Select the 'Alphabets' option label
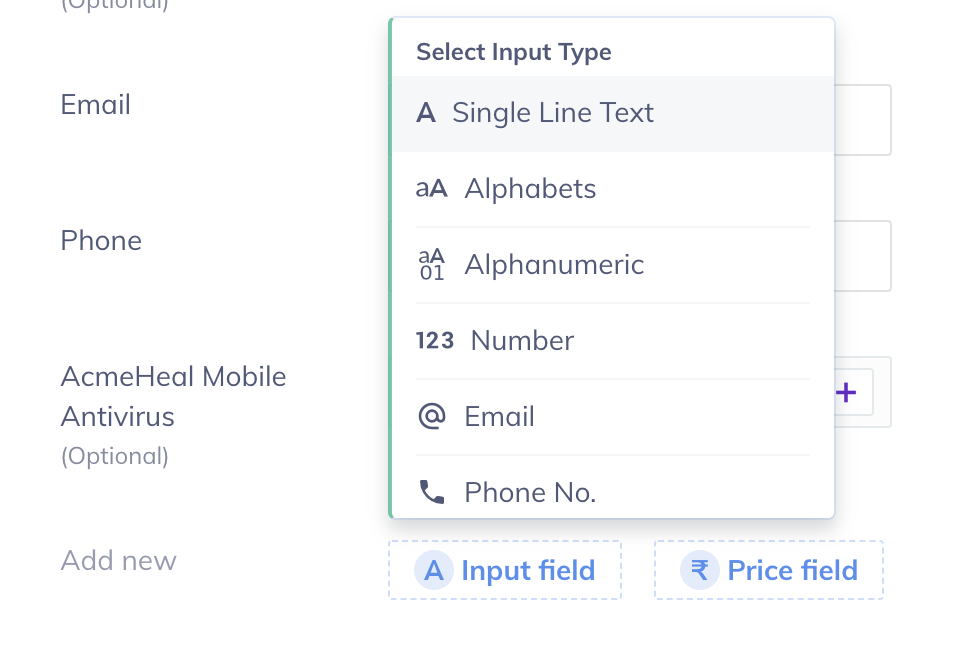The image size is (954, 652). pyautogui.click(x=530, y=189)
